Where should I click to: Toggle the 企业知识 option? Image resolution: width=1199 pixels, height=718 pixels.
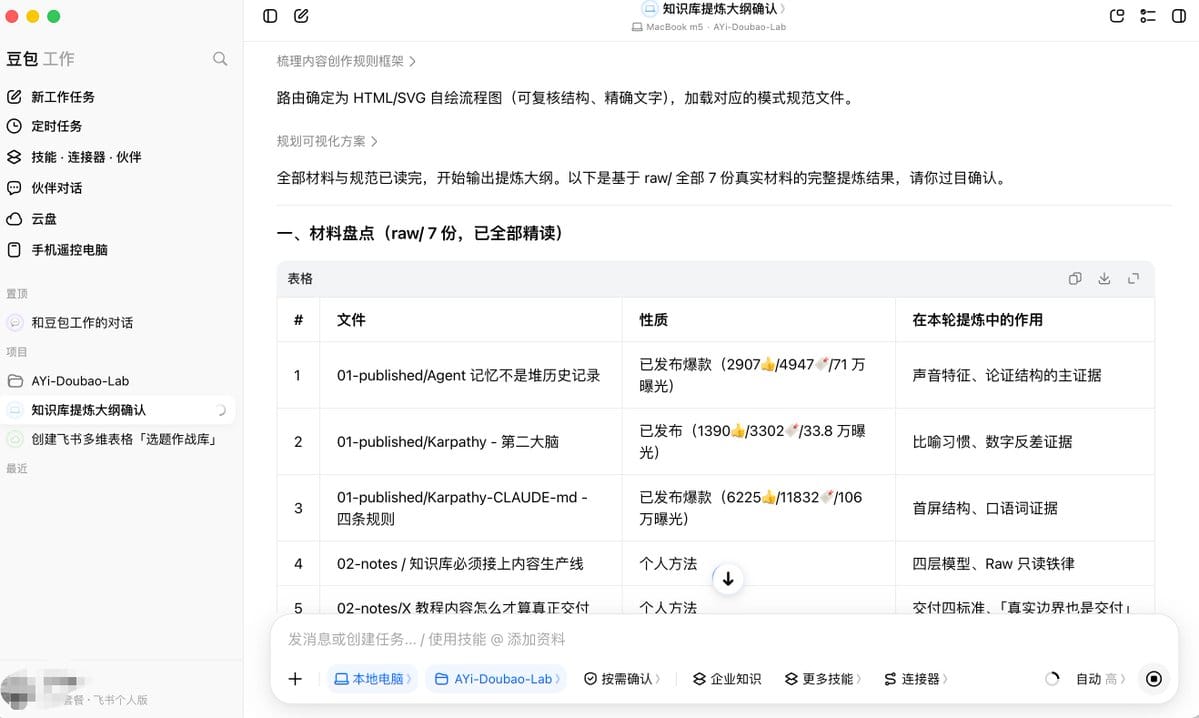726,679
